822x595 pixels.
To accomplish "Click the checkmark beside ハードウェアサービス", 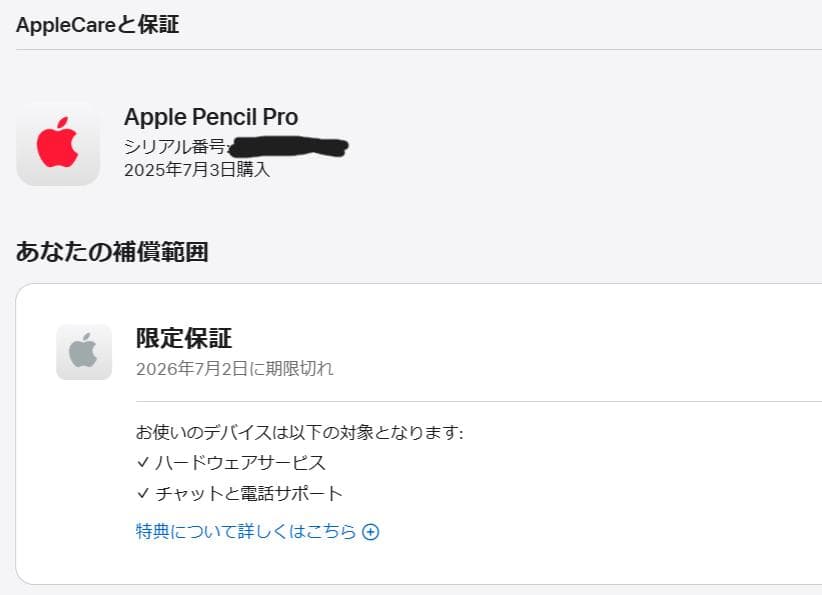I will 143,461.
